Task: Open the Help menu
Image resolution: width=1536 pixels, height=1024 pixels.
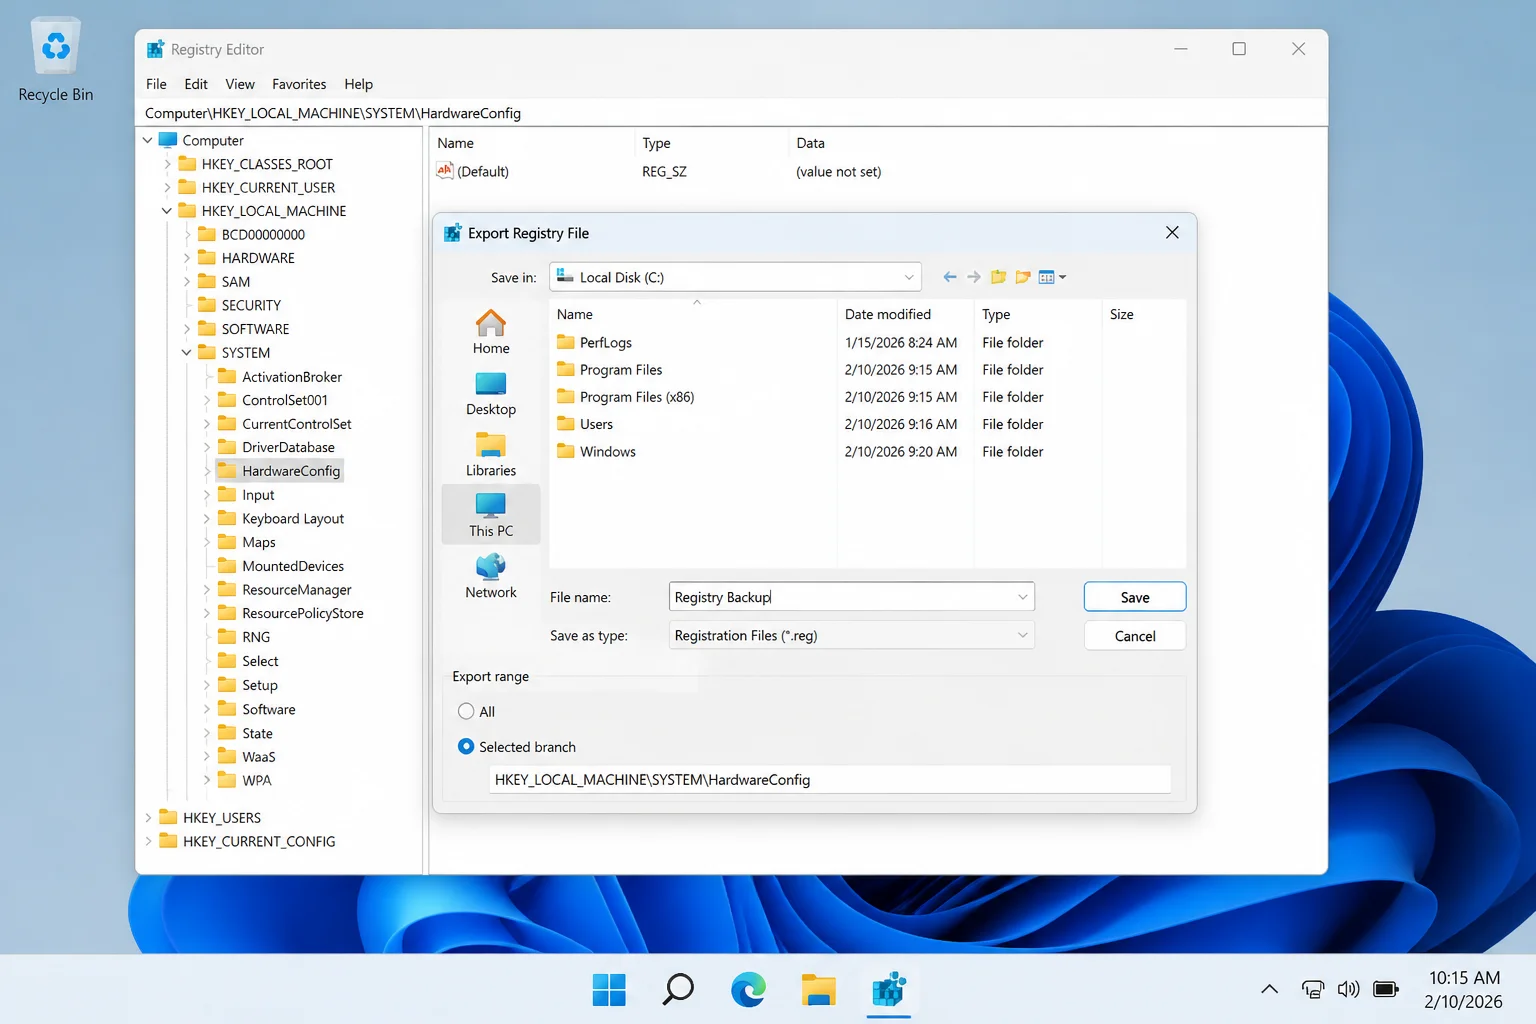Action: pos(358,84)
